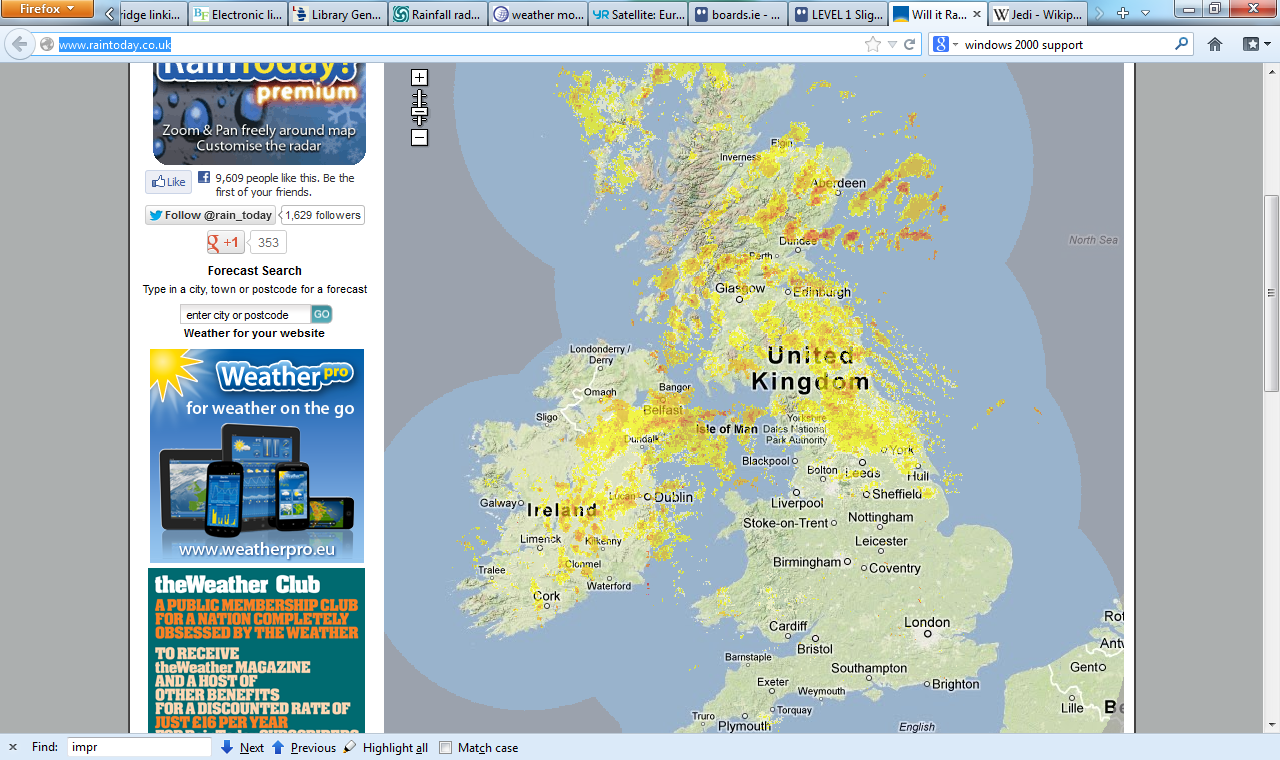1280x760 pixels.
Task: Follow @rain_today on Twitter
Action: pyautogui.click(x=210, y=215)
